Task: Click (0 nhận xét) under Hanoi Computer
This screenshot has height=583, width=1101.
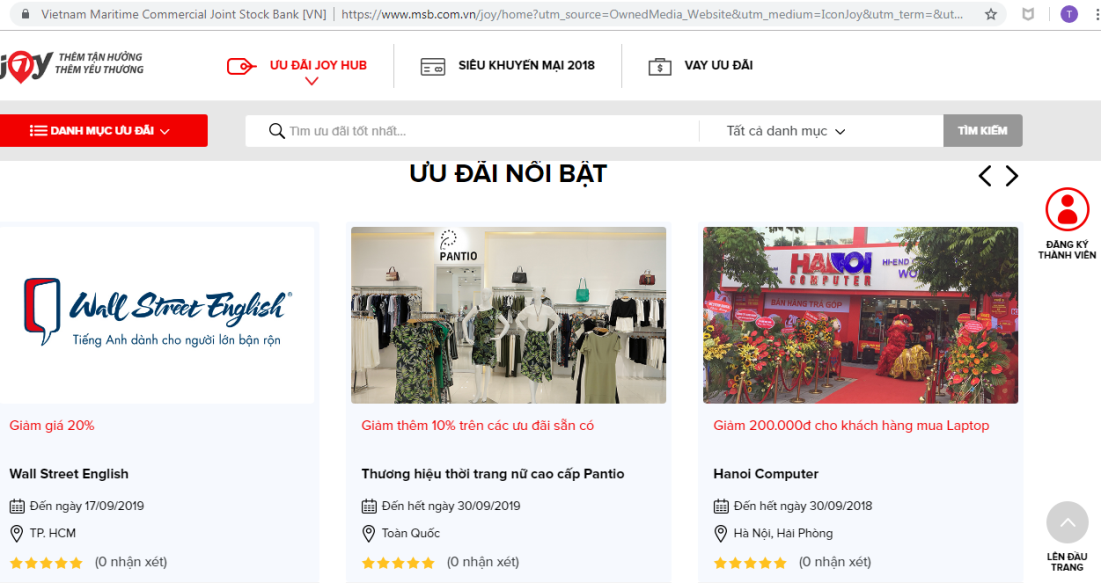Action: [835, 562]
